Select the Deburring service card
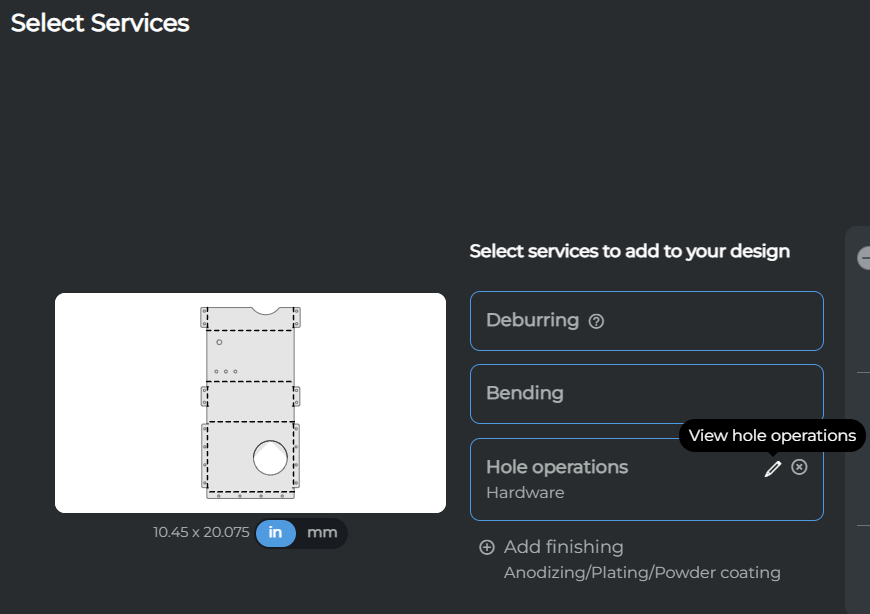The width and height of the screenshot is (870, 614). [646, 321]
